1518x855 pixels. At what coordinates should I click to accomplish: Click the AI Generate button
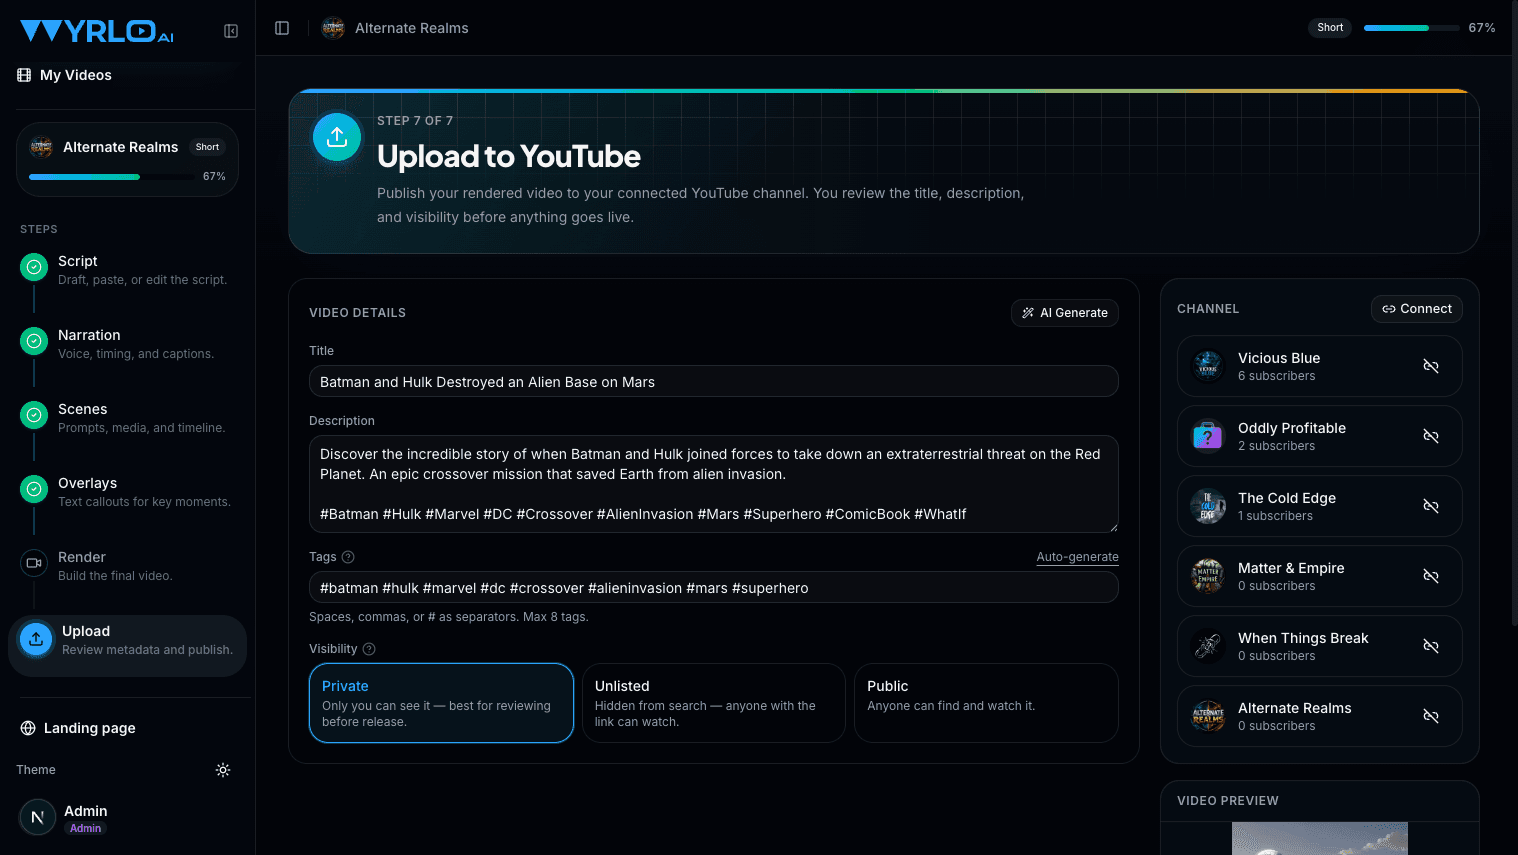click(x=1065, y=313)
